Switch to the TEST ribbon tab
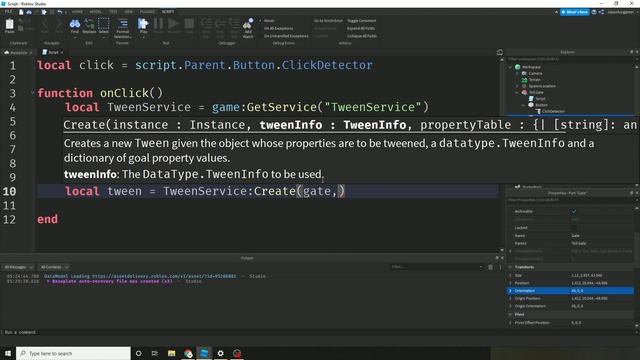The height and width of the screenshot is (360, 640). click(x=113, y=12)
